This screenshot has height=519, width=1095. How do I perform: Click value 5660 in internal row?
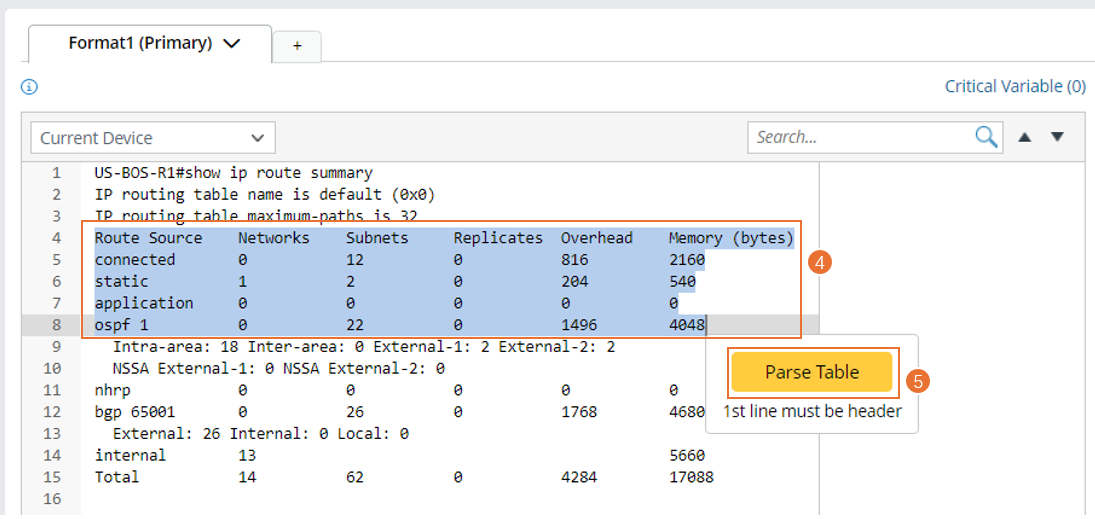[x=686, y=455]
